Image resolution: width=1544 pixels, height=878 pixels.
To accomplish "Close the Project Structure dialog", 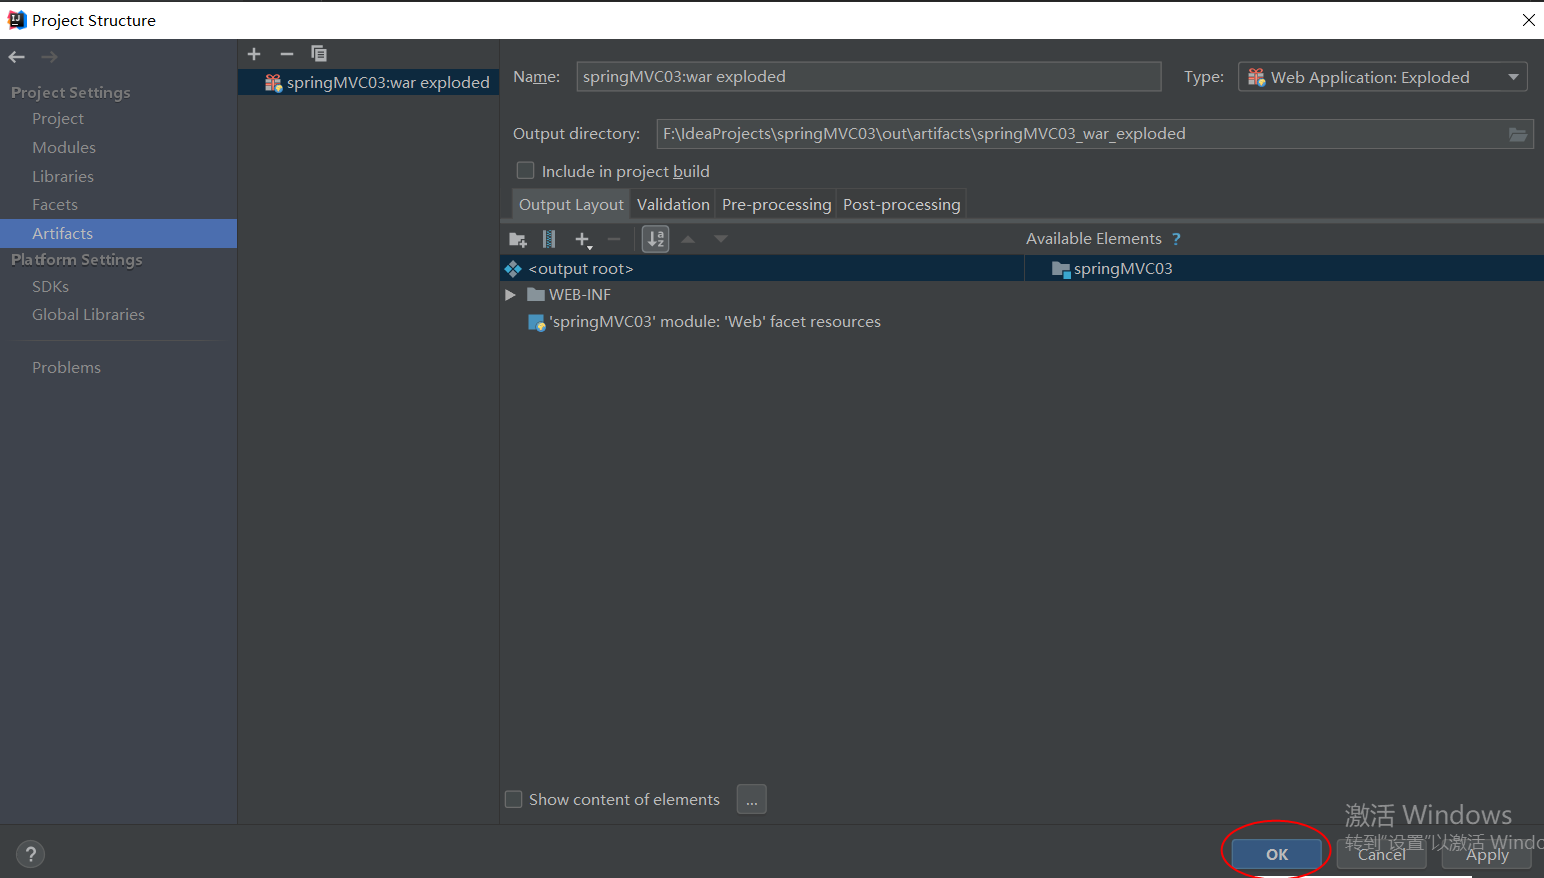I will click(x=1528, y=20).
